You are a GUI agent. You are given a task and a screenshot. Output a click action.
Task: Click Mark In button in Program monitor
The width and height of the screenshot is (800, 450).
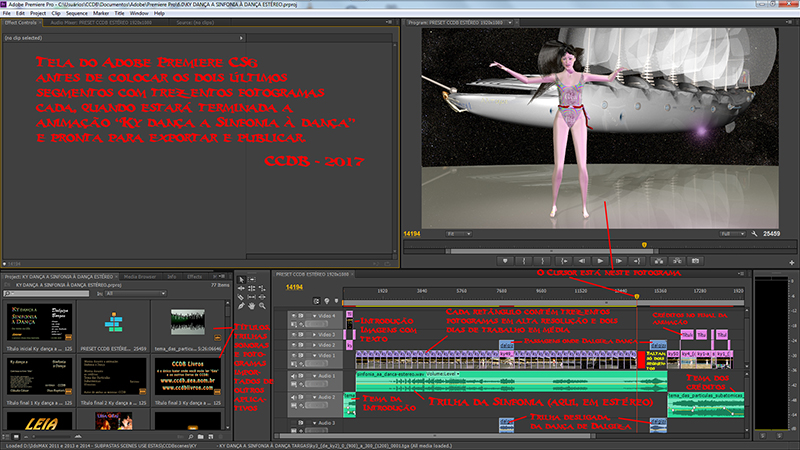click(524, 261)
